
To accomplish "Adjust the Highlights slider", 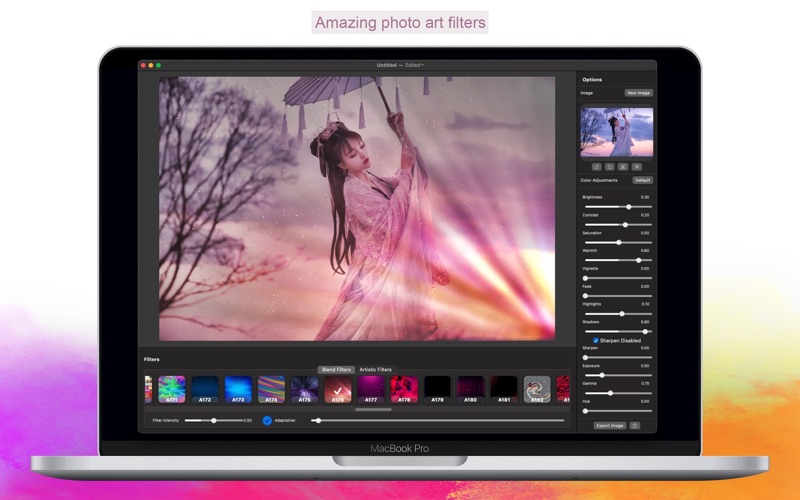I will (x=618, y=314).
